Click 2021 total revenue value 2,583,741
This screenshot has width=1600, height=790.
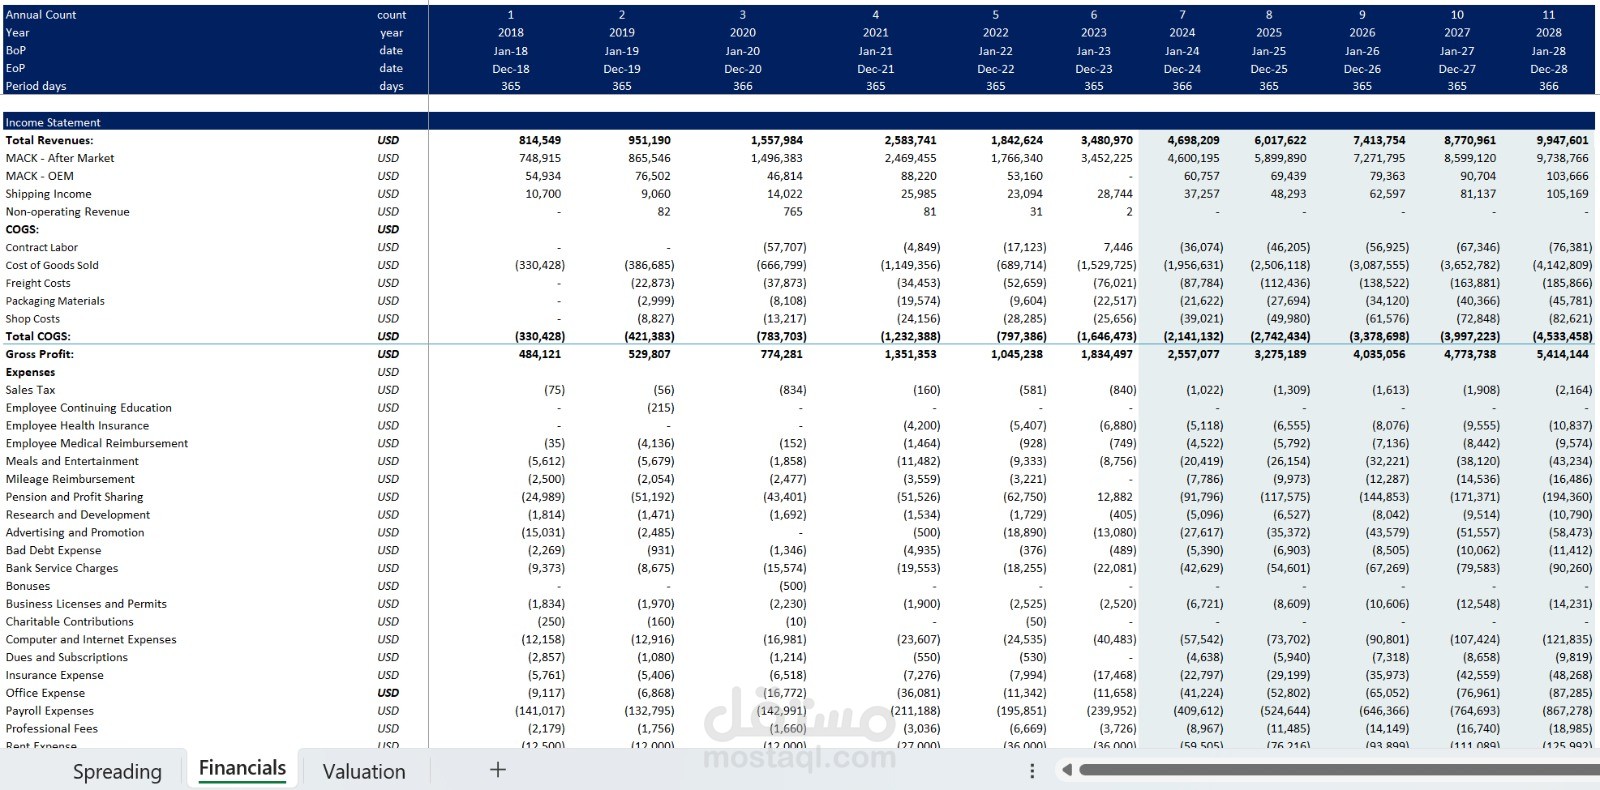(910, 140)
